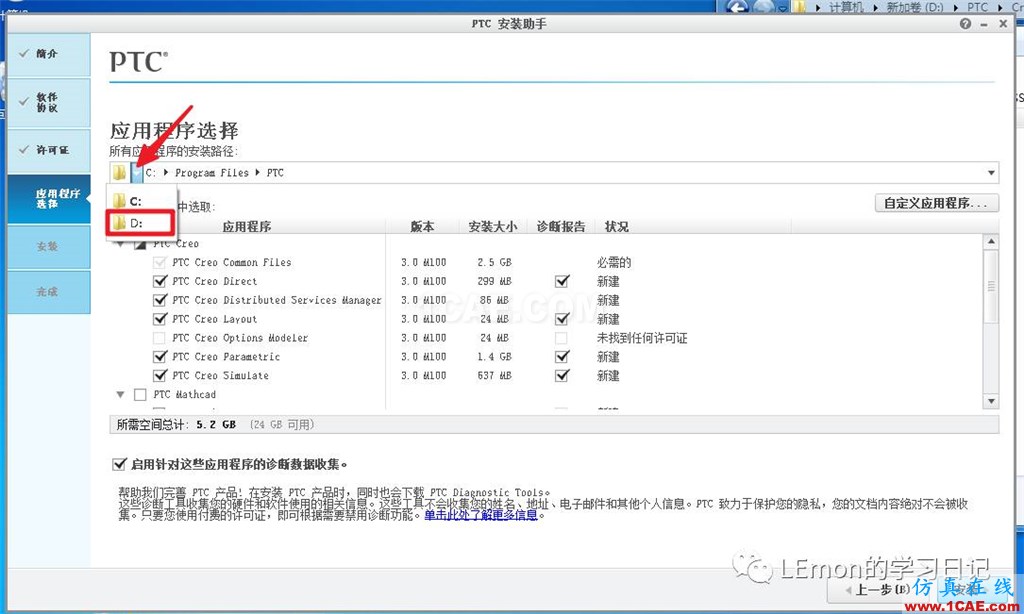Click Explorer back button in background window
Image resolution: width=1024 pixels, height=614 pixels.
[x=737, y=7]
